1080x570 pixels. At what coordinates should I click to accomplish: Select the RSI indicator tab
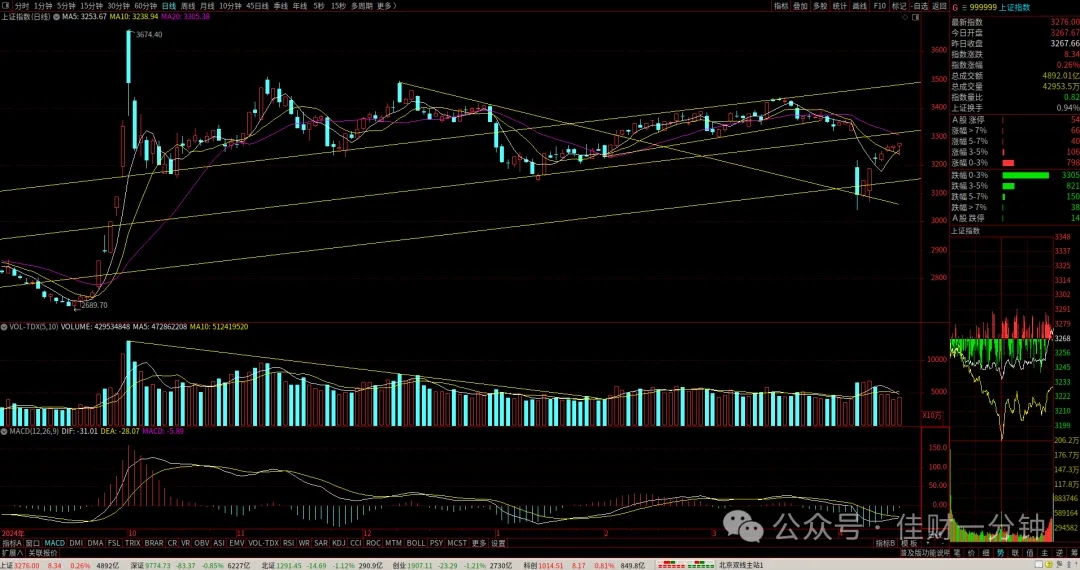pos(289,543)
